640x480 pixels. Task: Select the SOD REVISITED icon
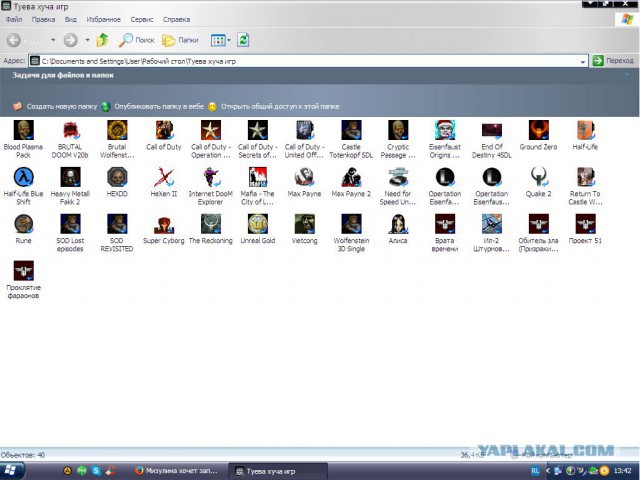pyautogui.click(x=117, y=224)
